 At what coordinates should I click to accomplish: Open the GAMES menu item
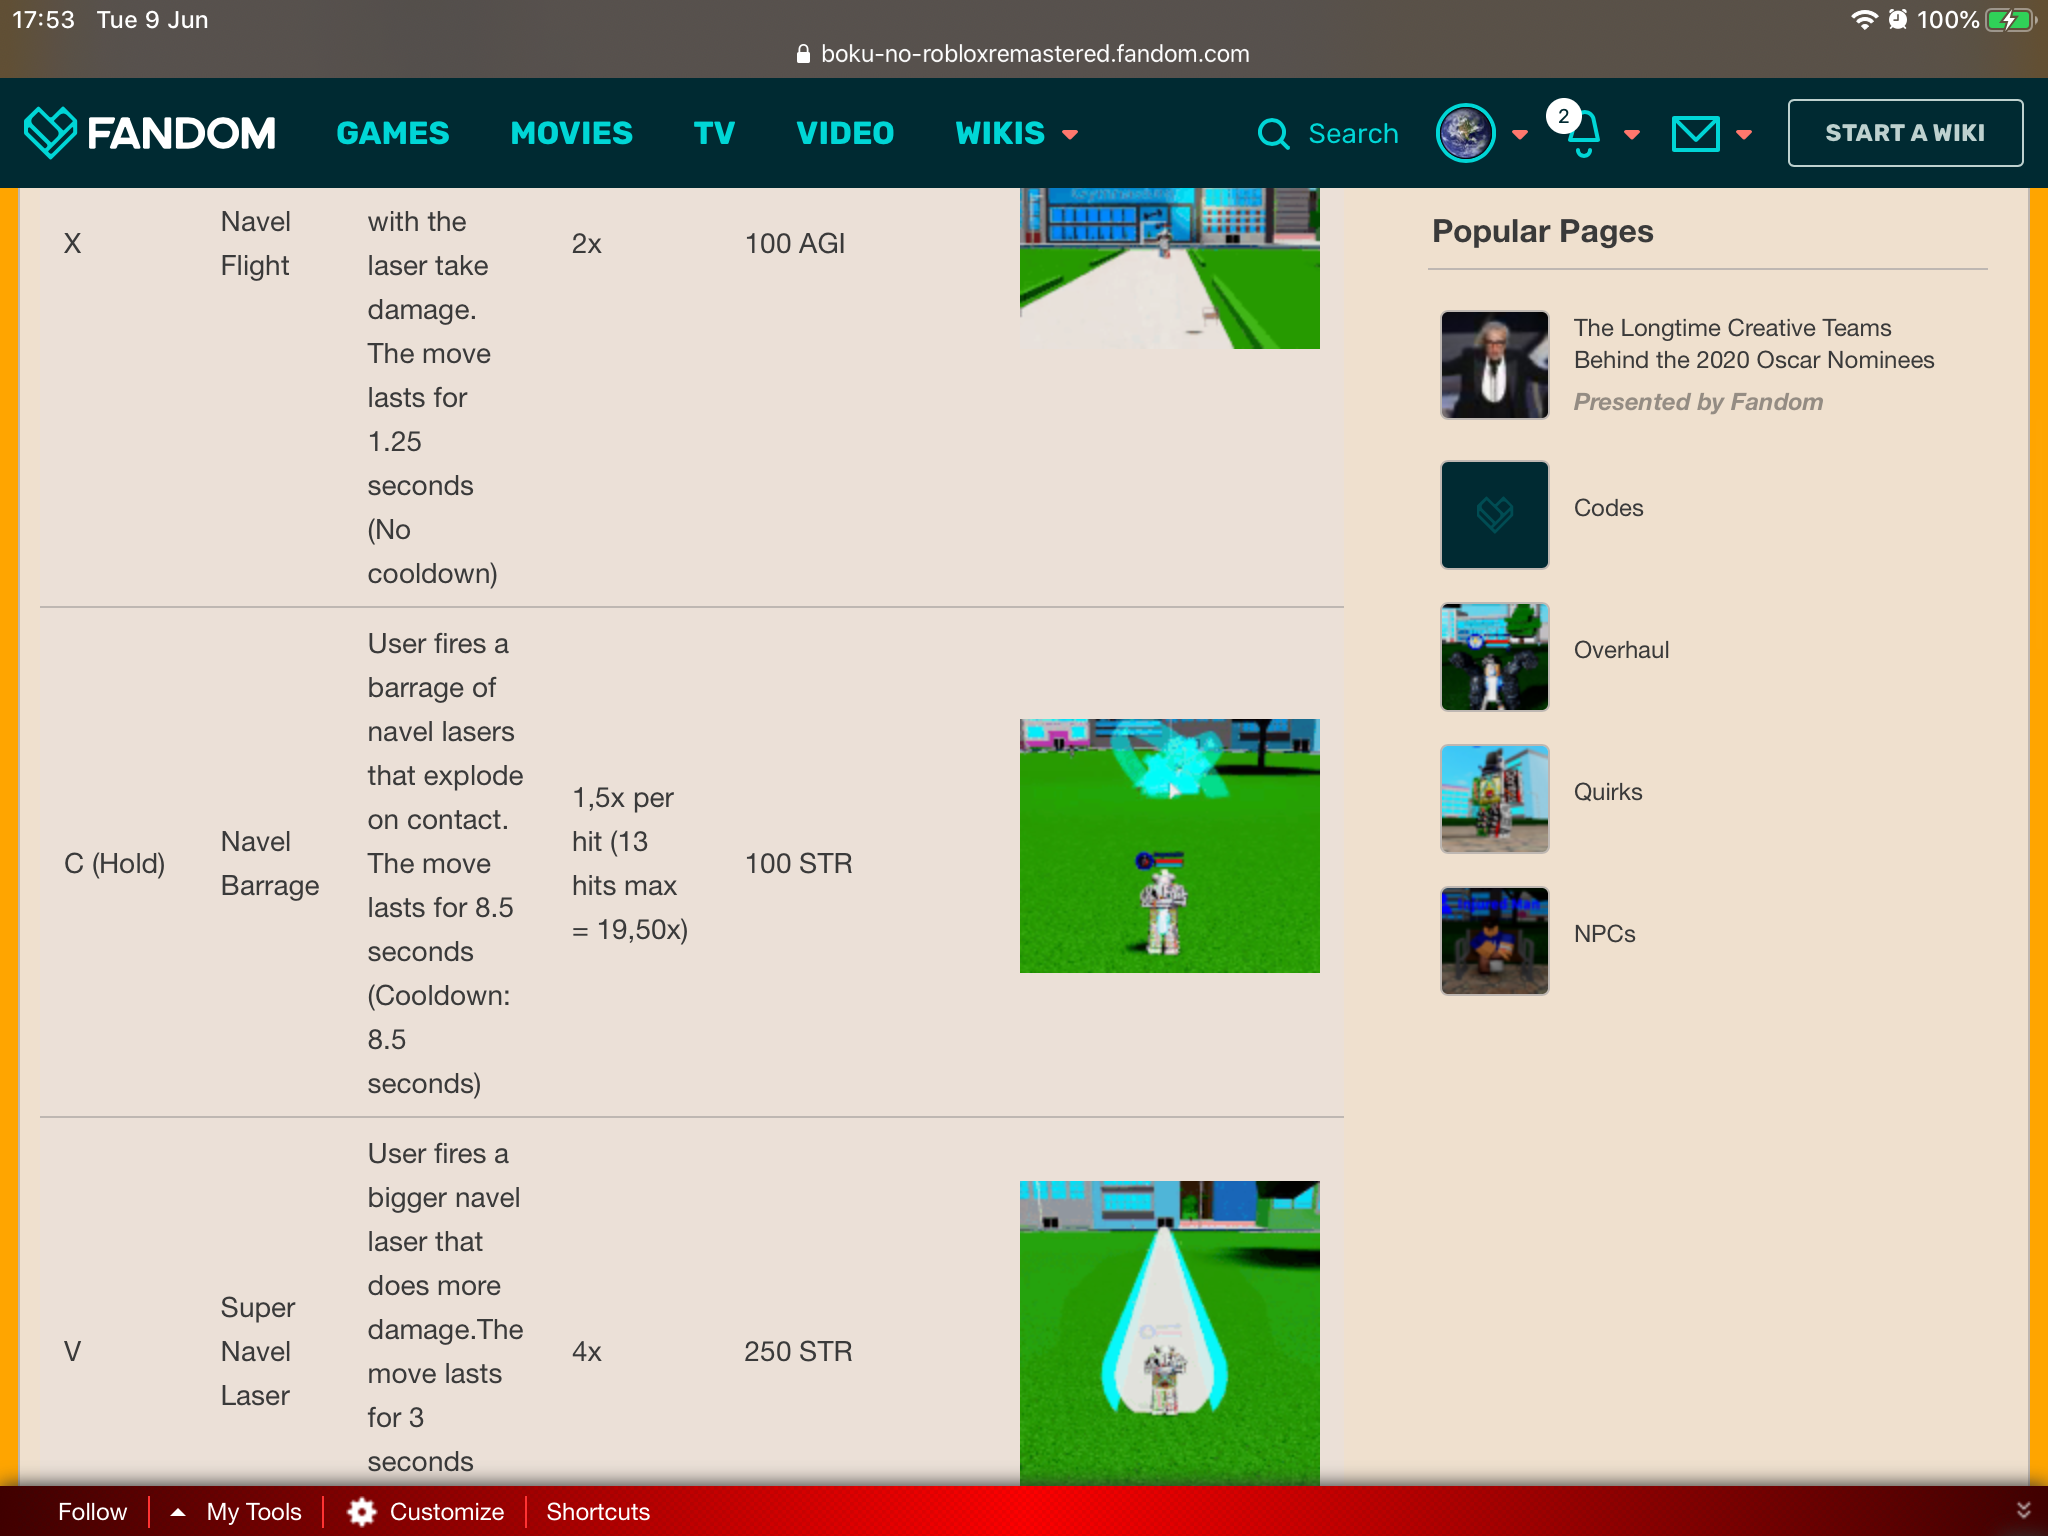pyautogui.click(x=393, y=133)
